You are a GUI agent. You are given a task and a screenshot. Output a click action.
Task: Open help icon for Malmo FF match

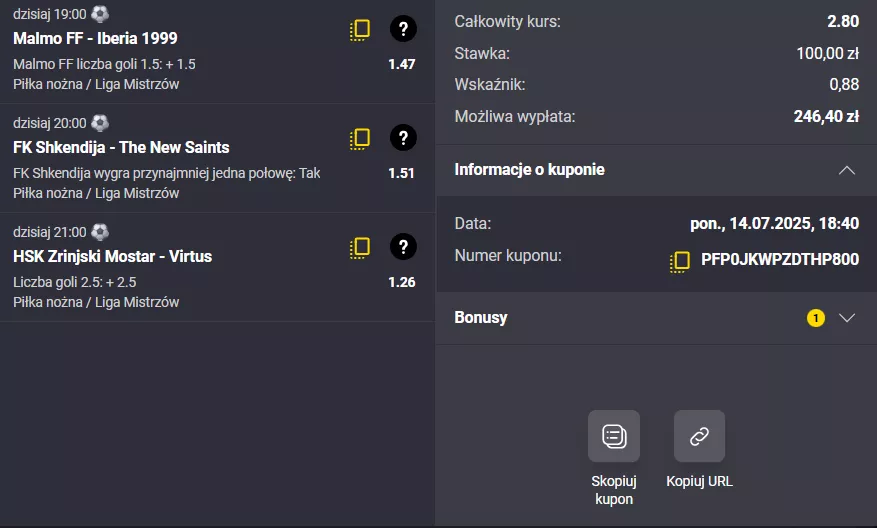[x=403, y=29]
